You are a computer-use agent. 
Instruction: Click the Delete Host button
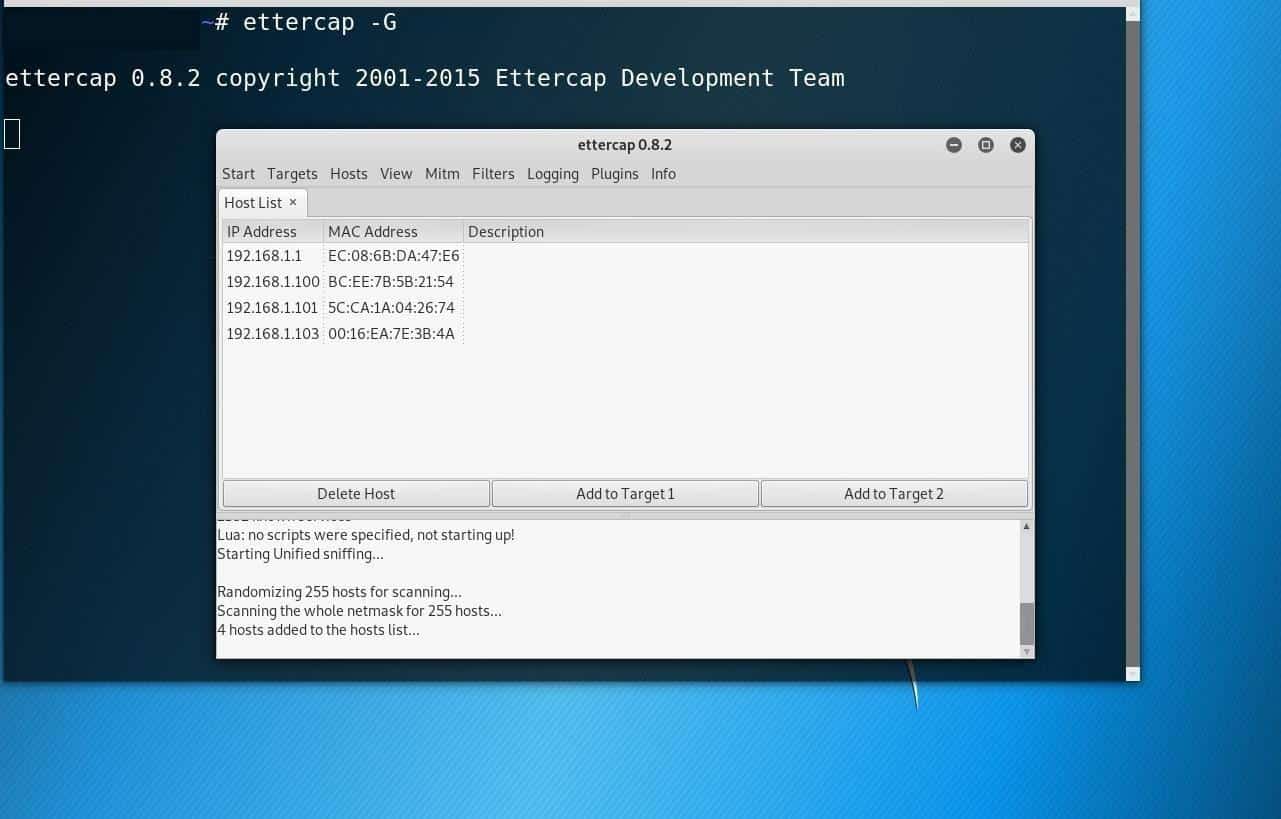pos(356,494)
